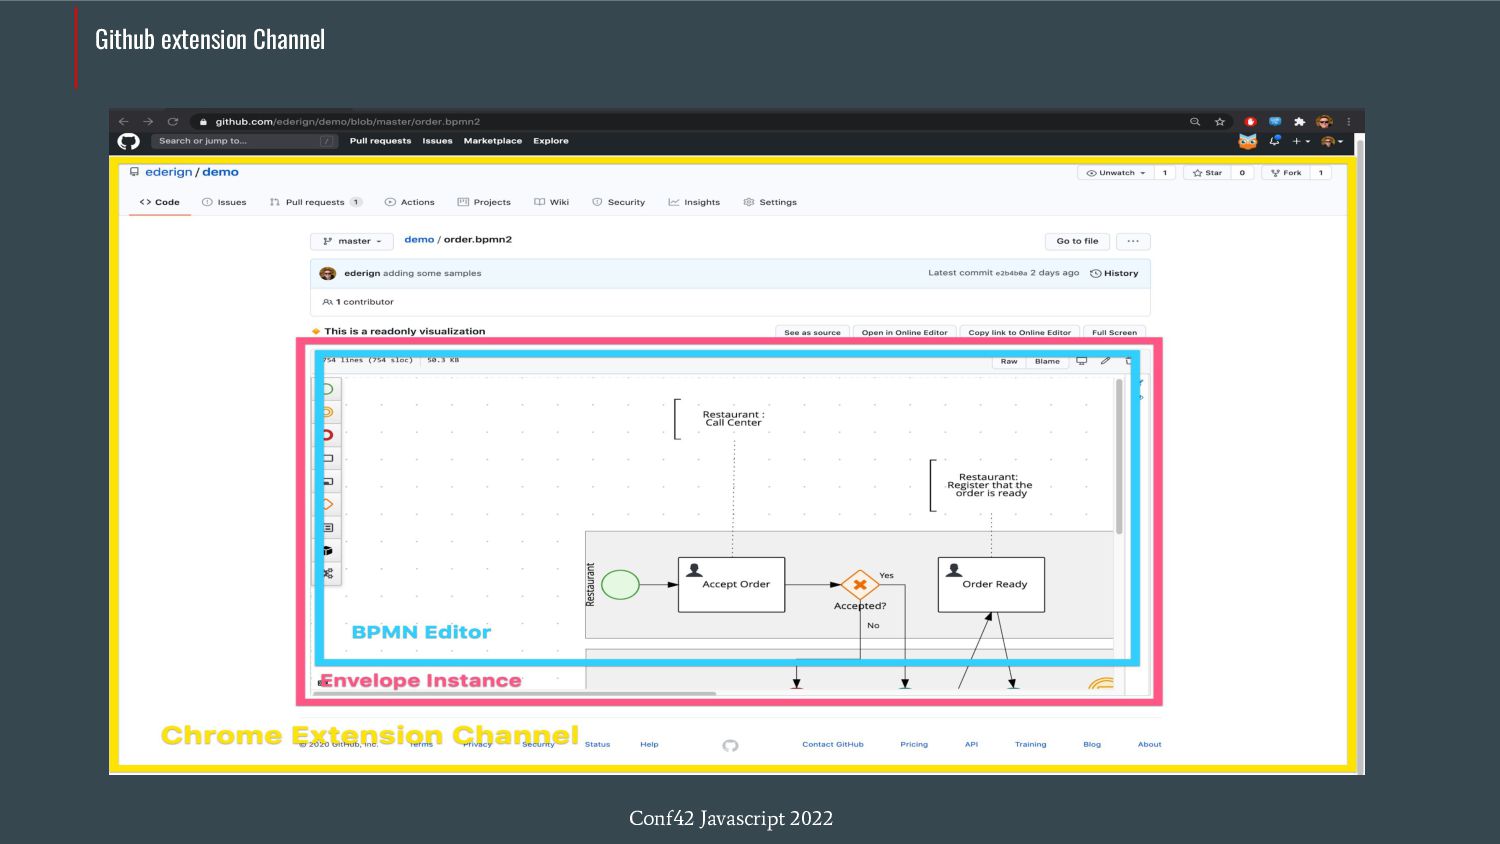Image resolution: width=1500 pixels, height=844 pixels.
Task: Open the Actions tab
Action: pyautogui.click(x=409, y=202)
